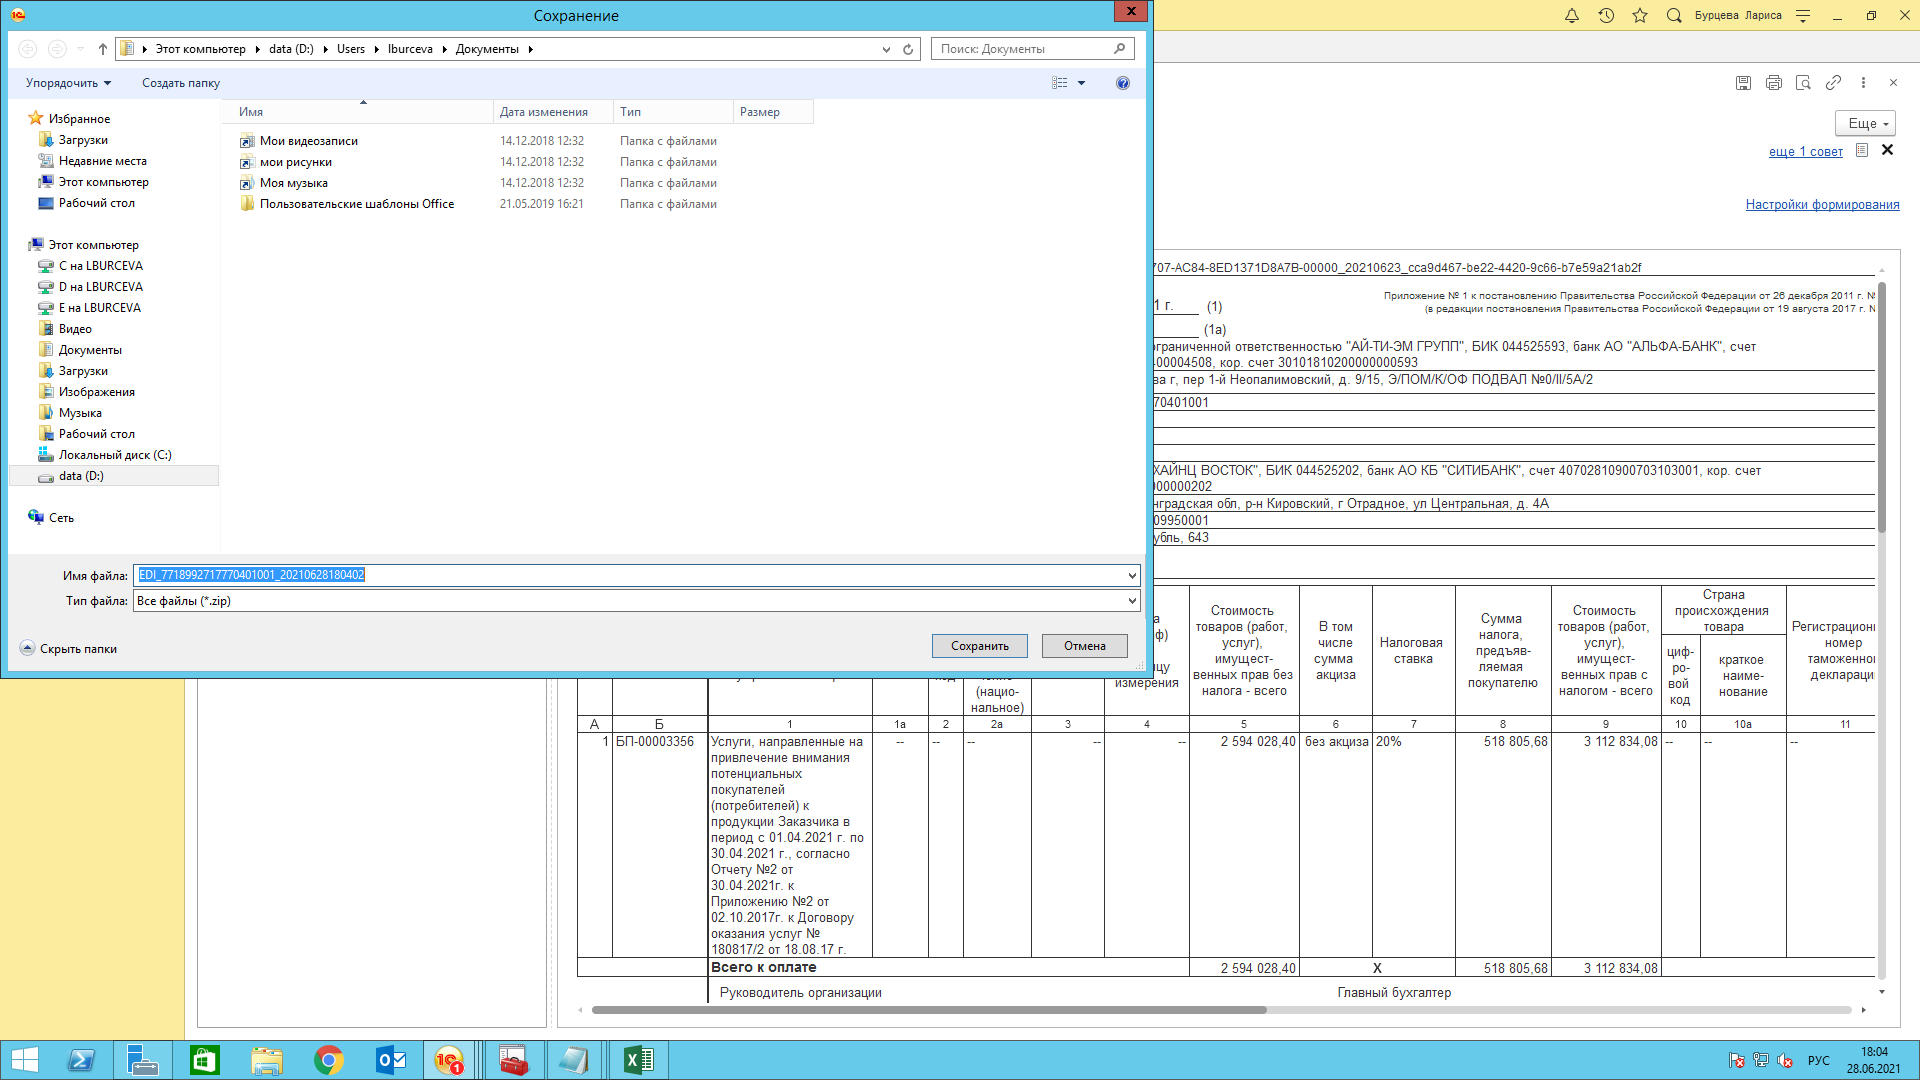The width and height of the screenshot is (1920, 1080).
Task: Select Локальный диск (C:) in tree
Action: (115, 455)
